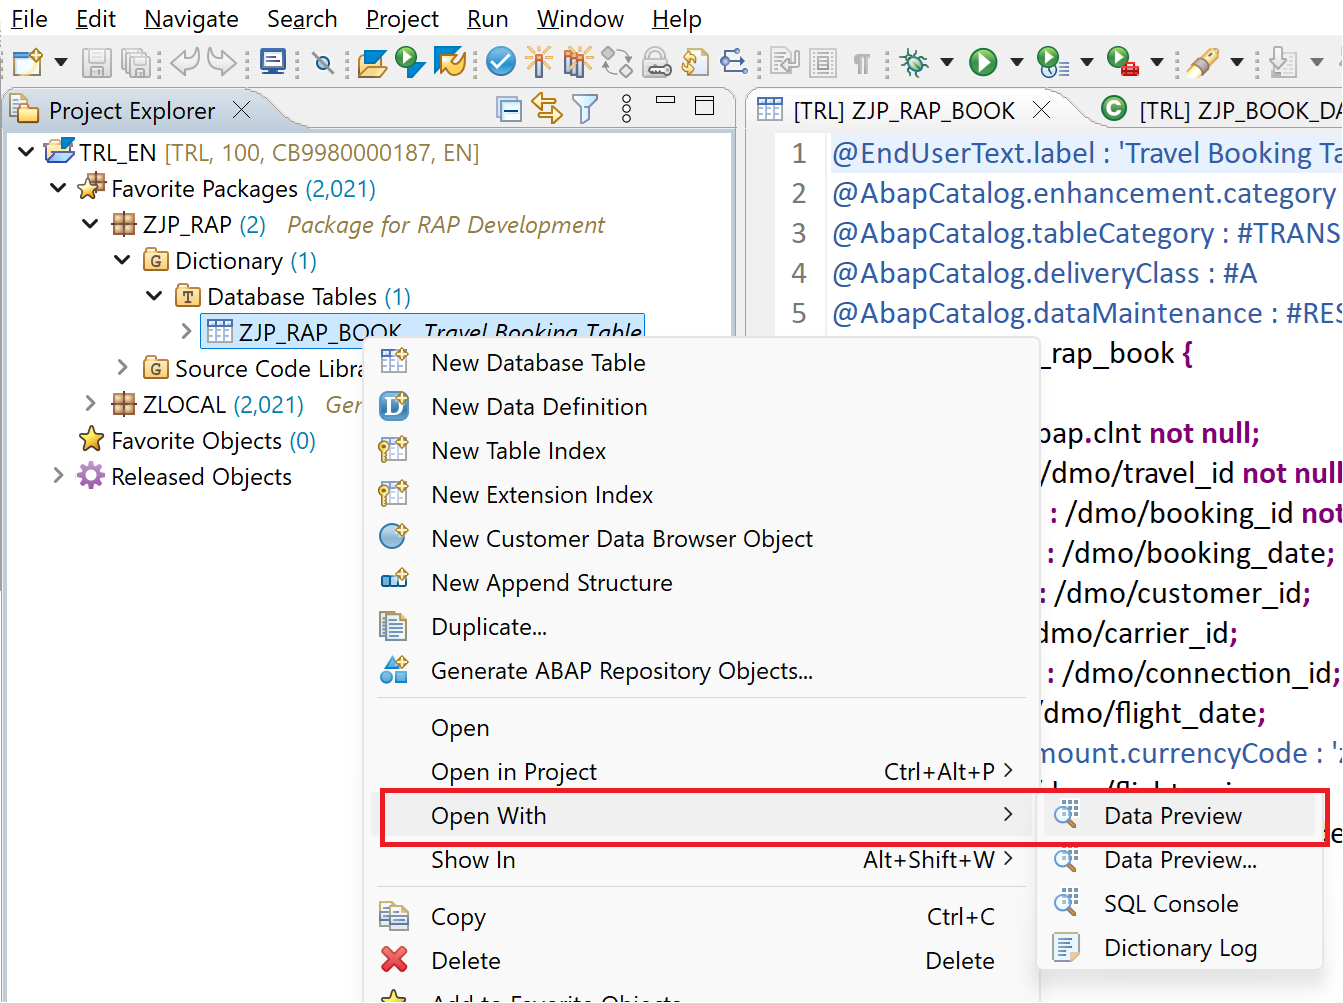Click the Profile run icon with clock
Image resolution: width=1343 pixels, height=1003 pixels.
tap(1051, 62)
